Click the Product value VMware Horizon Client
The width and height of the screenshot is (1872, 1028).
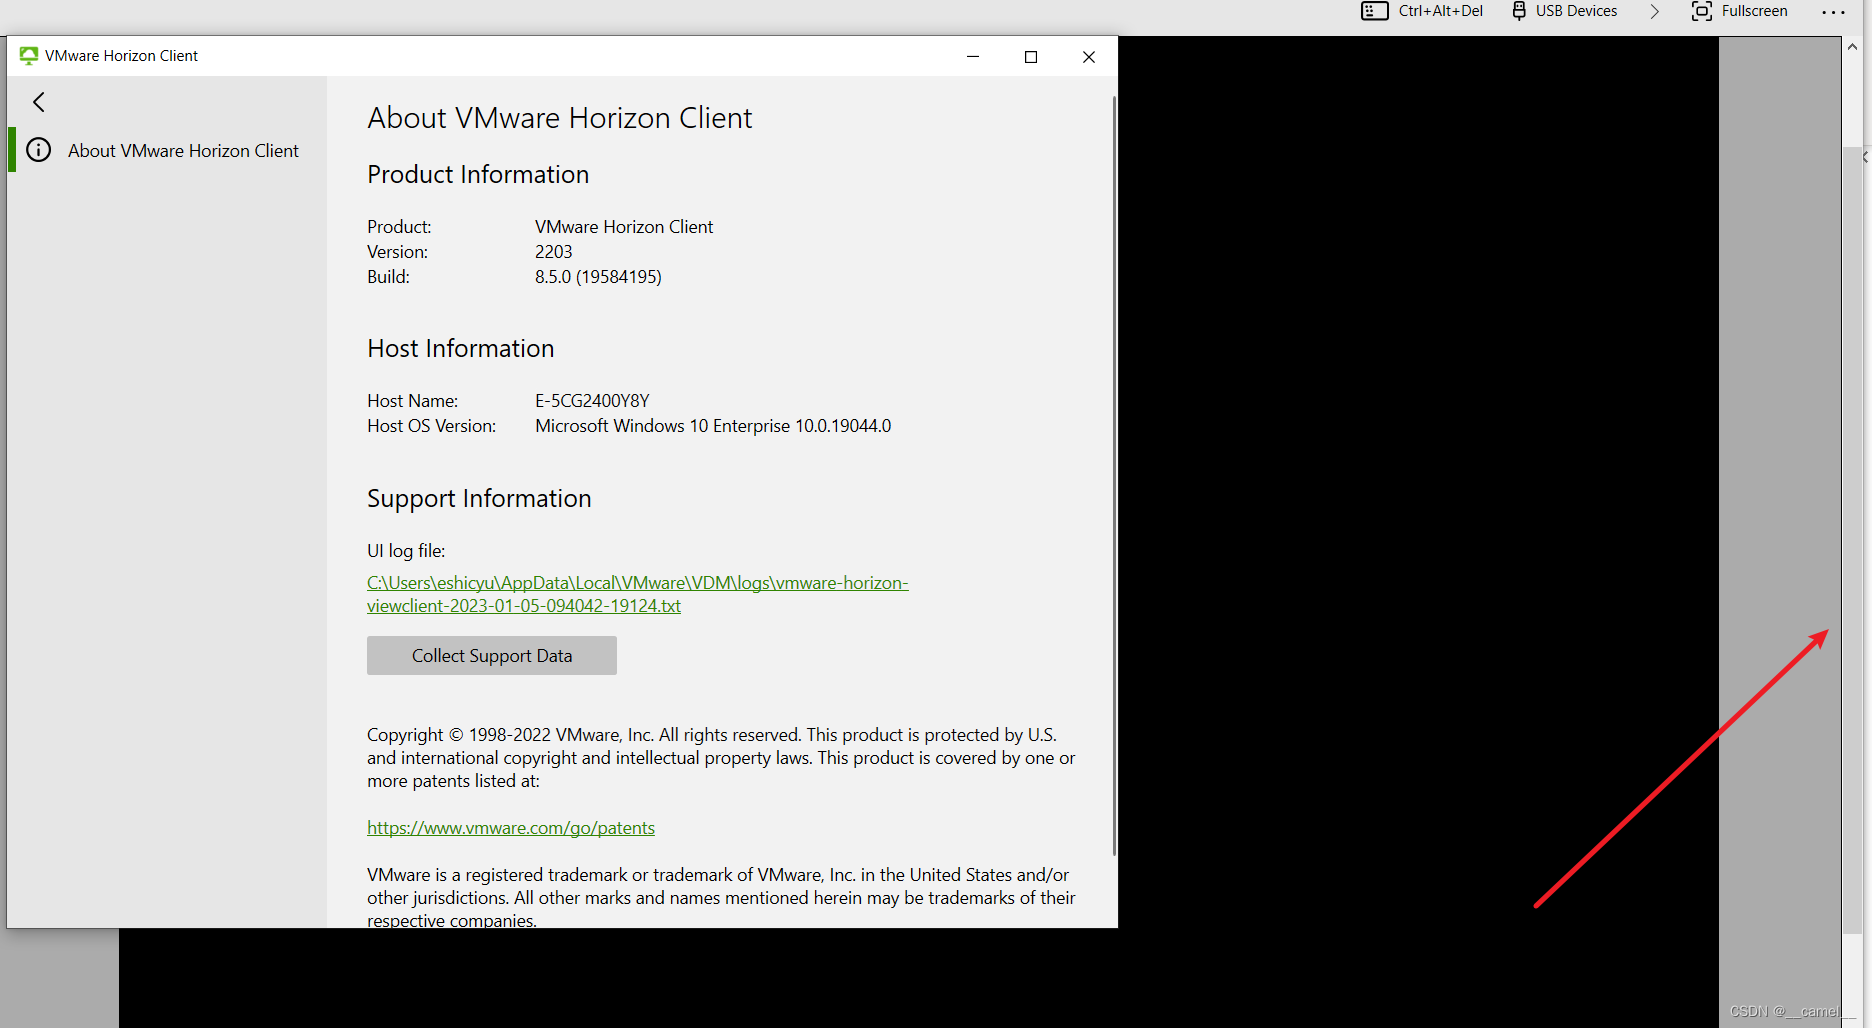624,227
